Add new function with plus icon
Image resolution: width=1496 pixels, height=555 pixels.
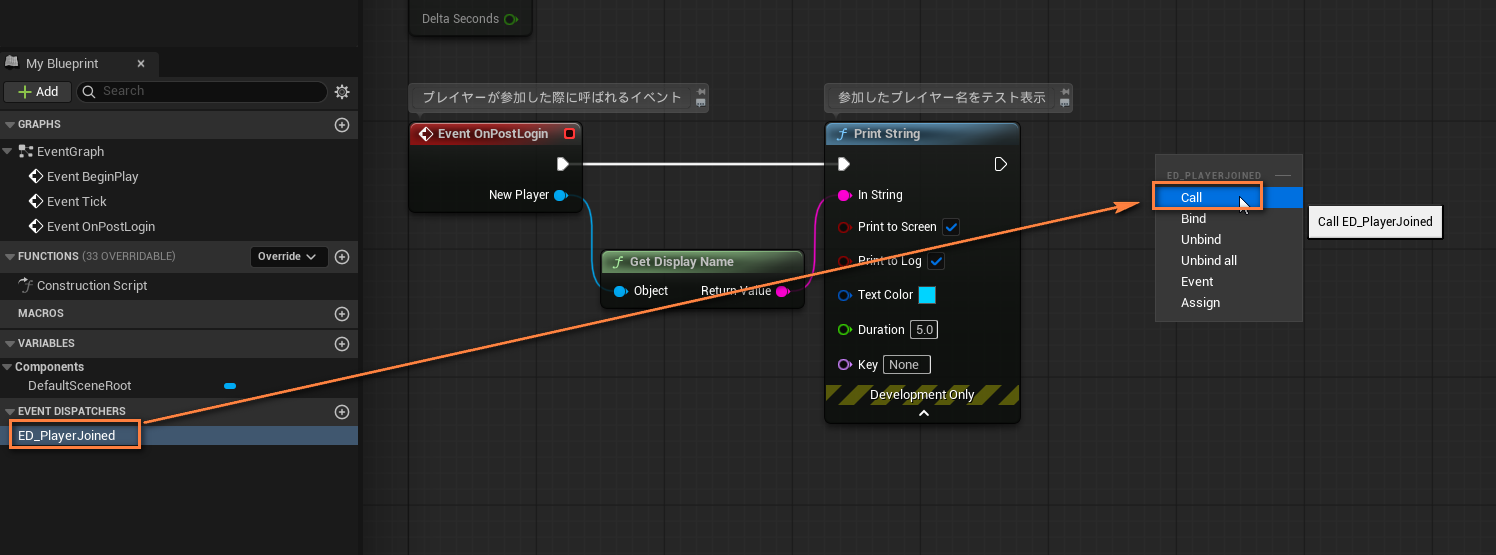[x=342, y=256]
